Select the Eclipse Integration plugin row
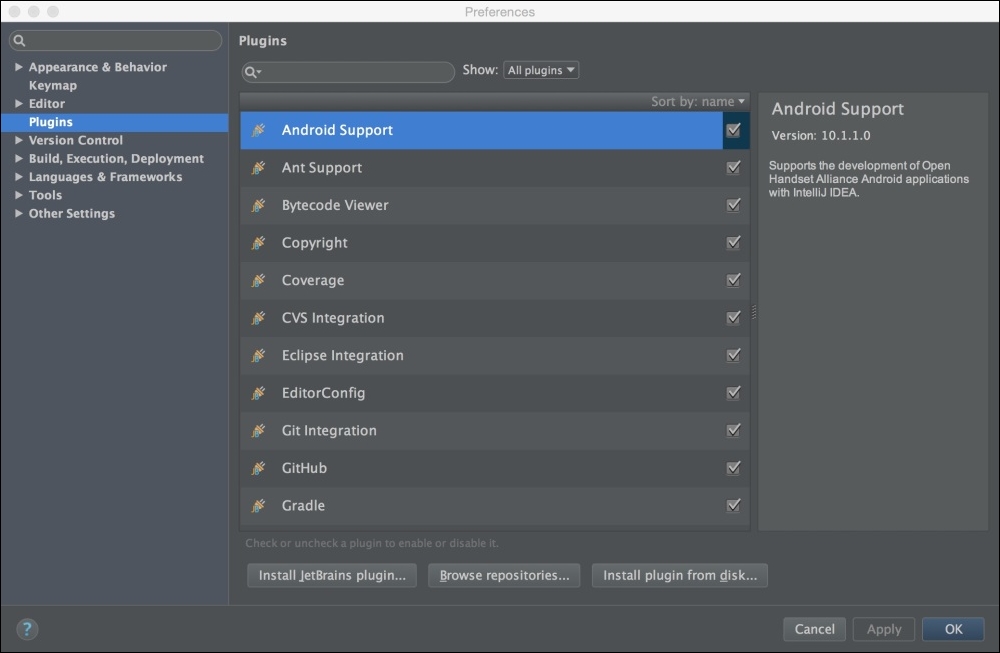Screen dimensions: 1000x653 pyautogui.click(x=495, y=356)
